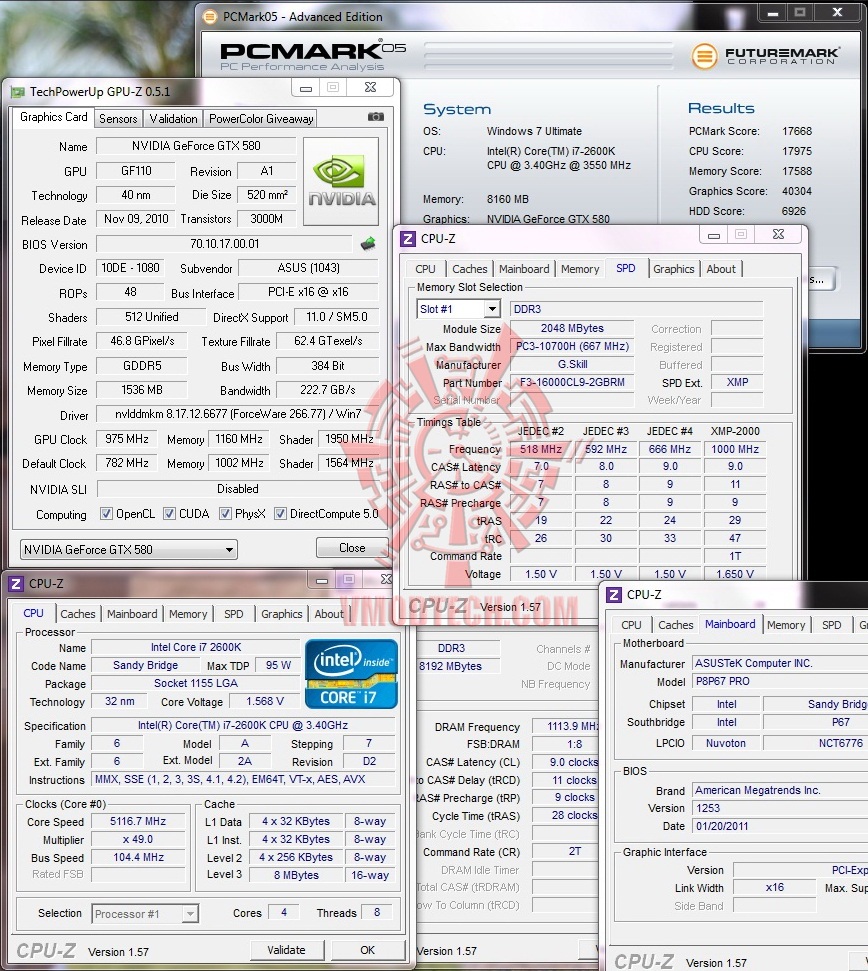This screenshot has width=868, height=971.
Task: Click the PCMark Score value 17668
Action: pyautogui.click(x=797, y=131)
